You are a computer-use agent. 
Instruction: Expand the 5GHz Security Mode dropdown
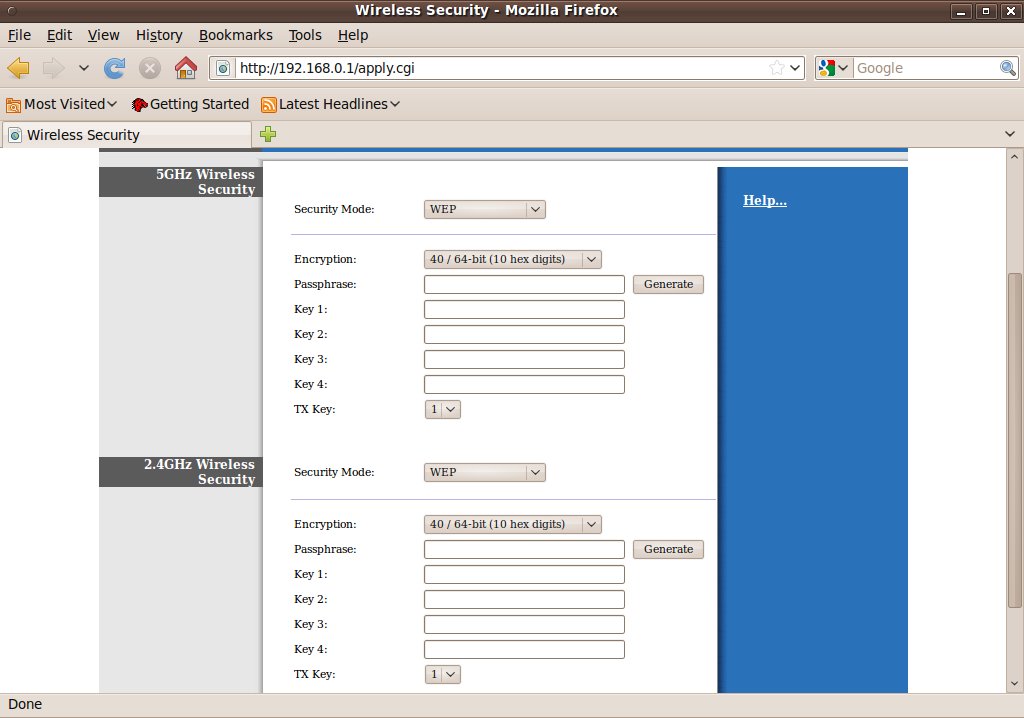484,209
